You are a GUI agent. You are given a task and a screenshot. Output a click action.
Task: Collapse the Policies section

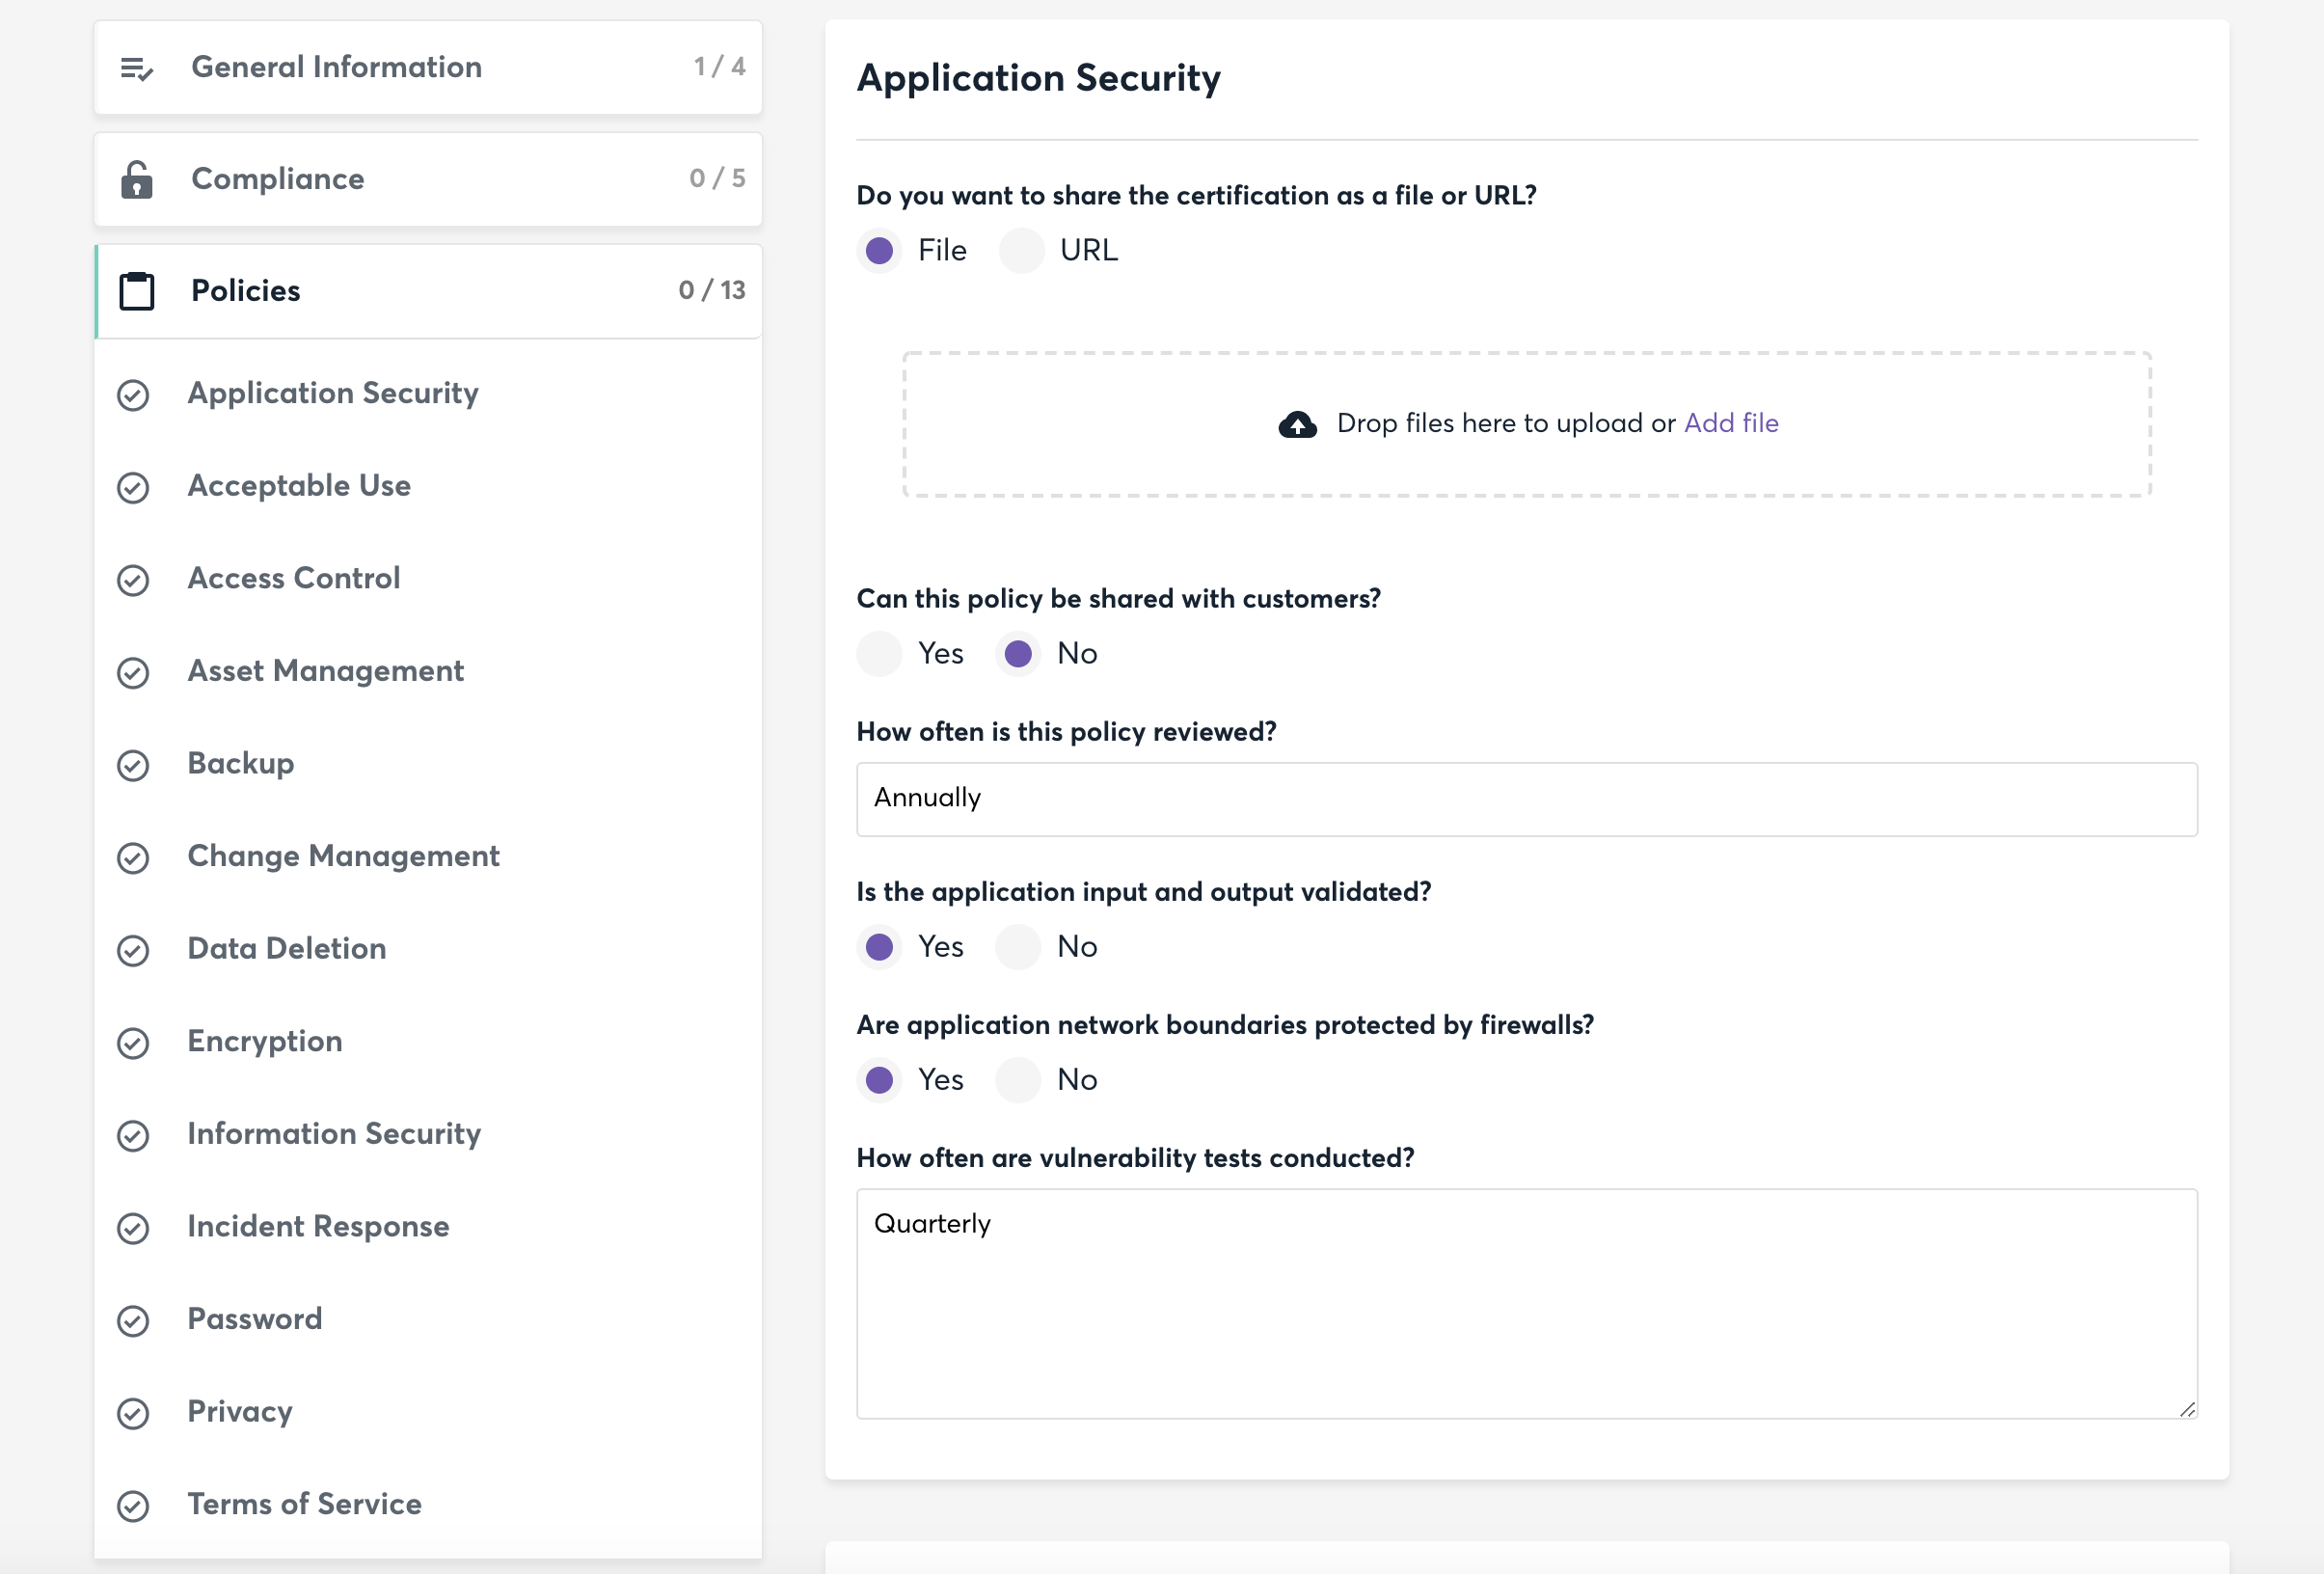(x=428, y=291)
